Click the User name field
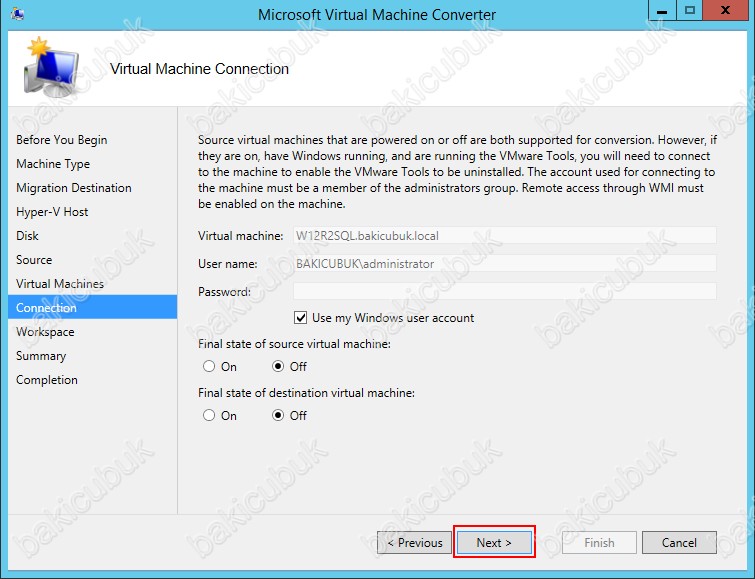Image resolution: width=755 pixels, height=579 pixels. [505, 263]
